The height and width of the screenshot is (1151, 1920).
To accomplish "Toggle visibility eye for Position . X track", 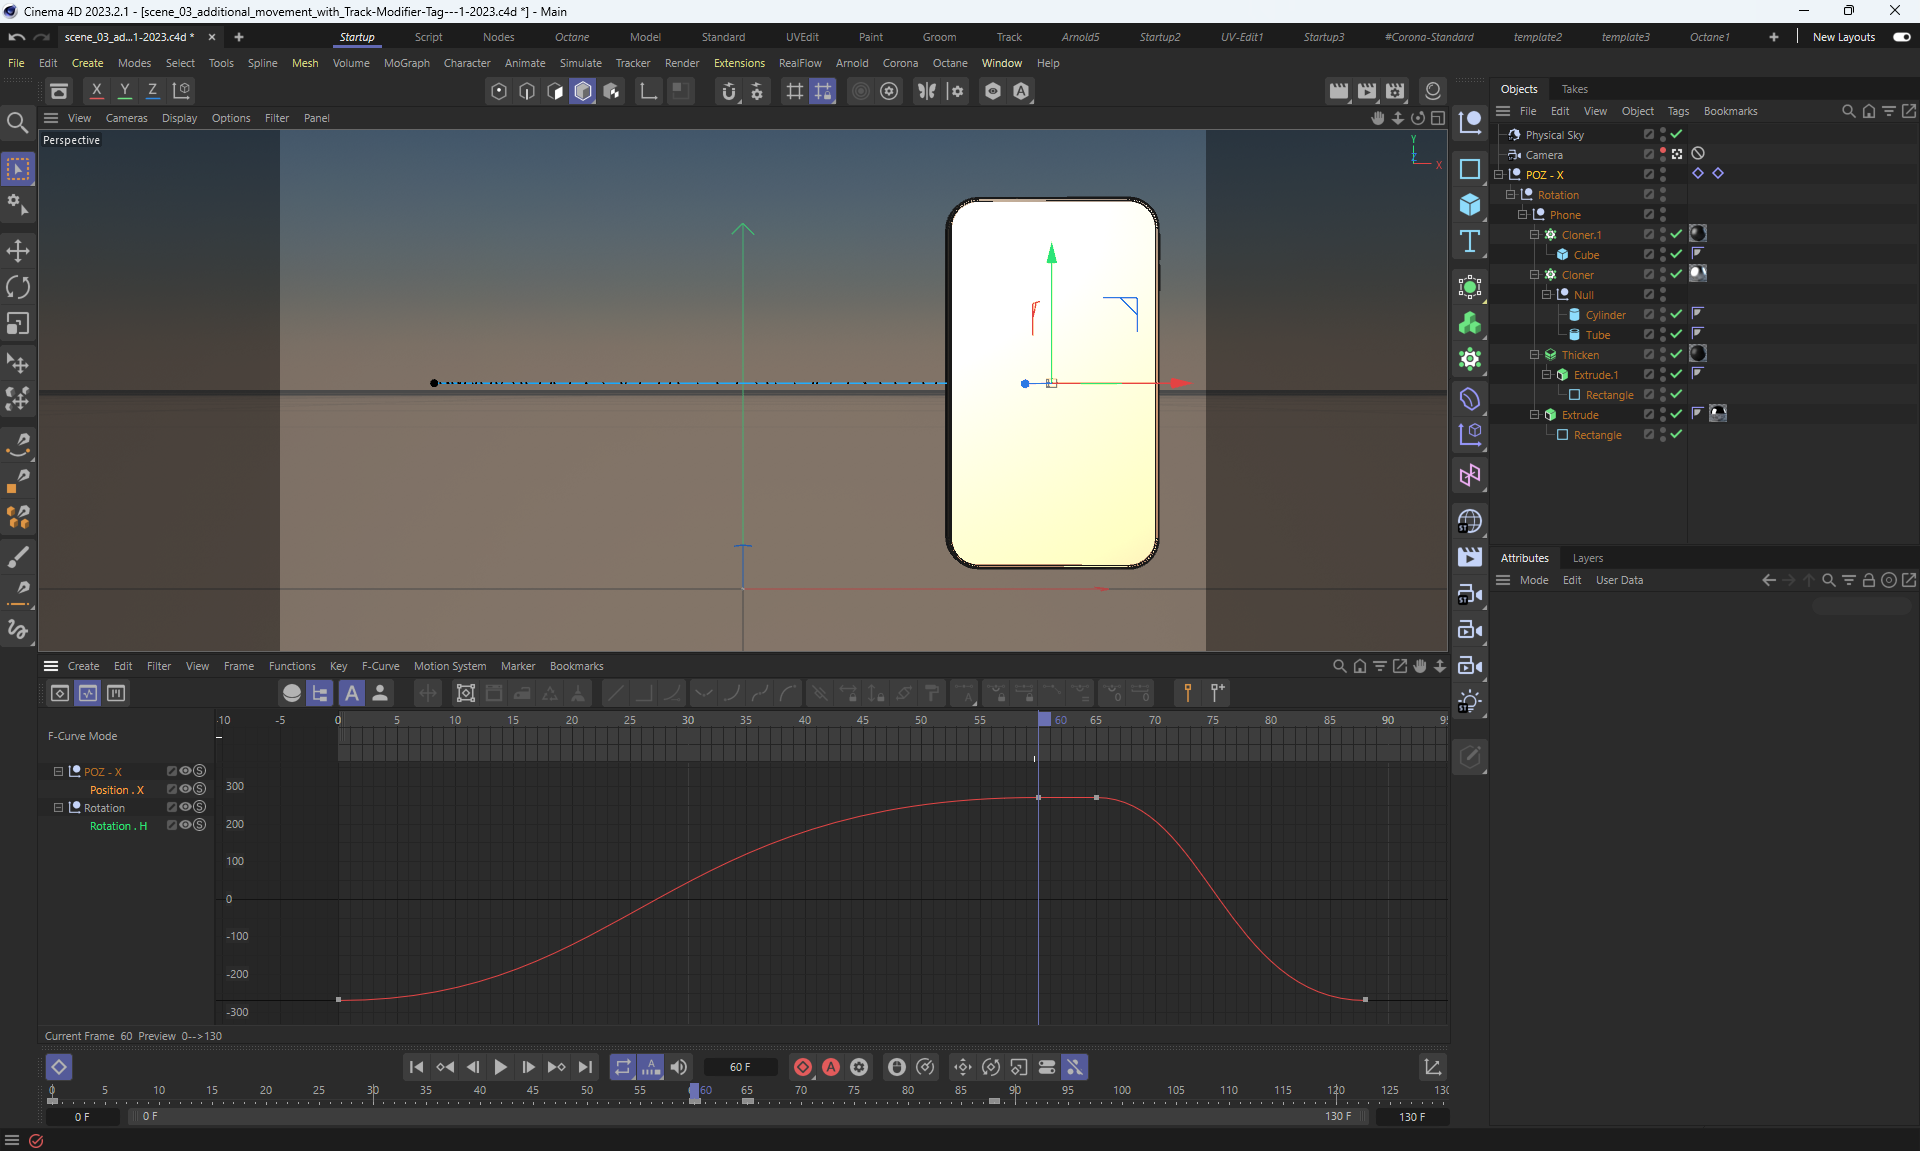I will coord(185,789).
